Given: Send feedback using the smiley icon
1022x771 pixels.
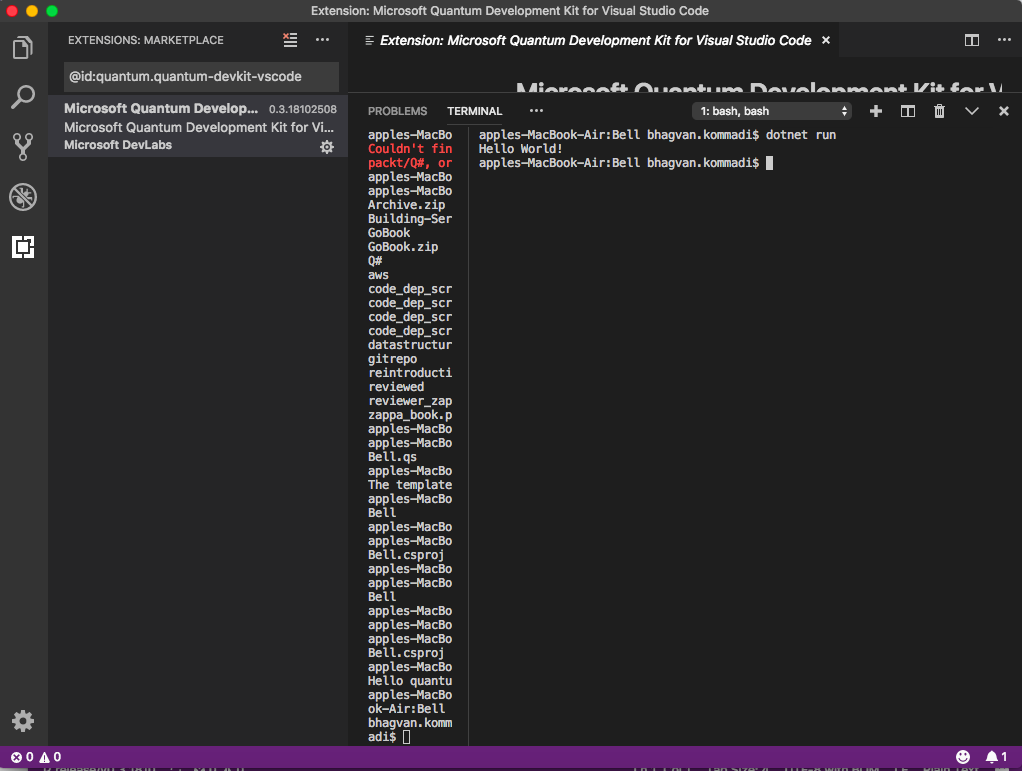Looking at the screenshot, I should pyautogui.click(x=962, y=757).
